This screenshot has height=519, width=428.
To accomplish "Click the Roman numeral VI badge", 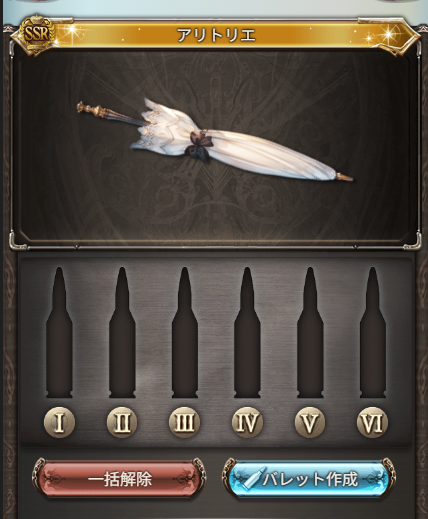I will click(372, 423).
